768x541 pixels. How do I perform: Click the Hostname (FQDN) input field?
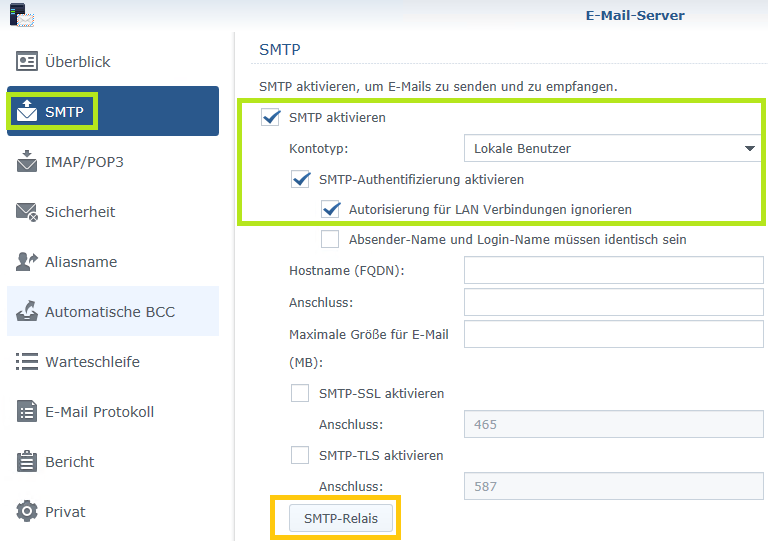pos(613,271)
